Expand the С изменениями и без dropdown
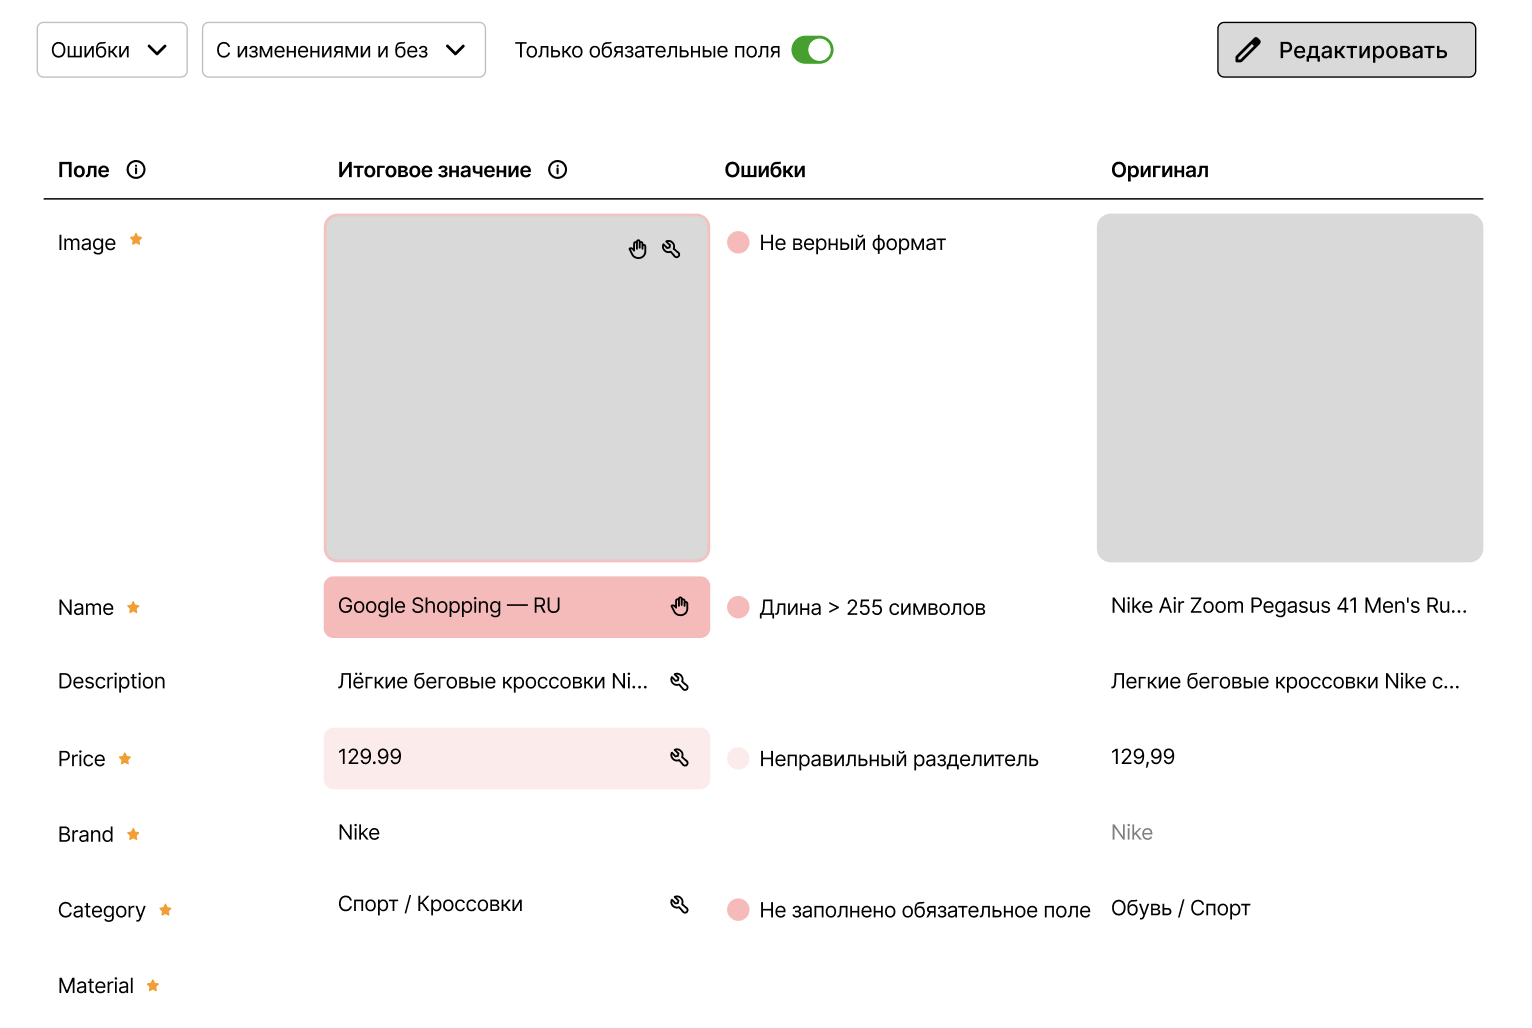Image resolution: width=1532 pixels, height=1028 pixels. [x=343, y=50]
